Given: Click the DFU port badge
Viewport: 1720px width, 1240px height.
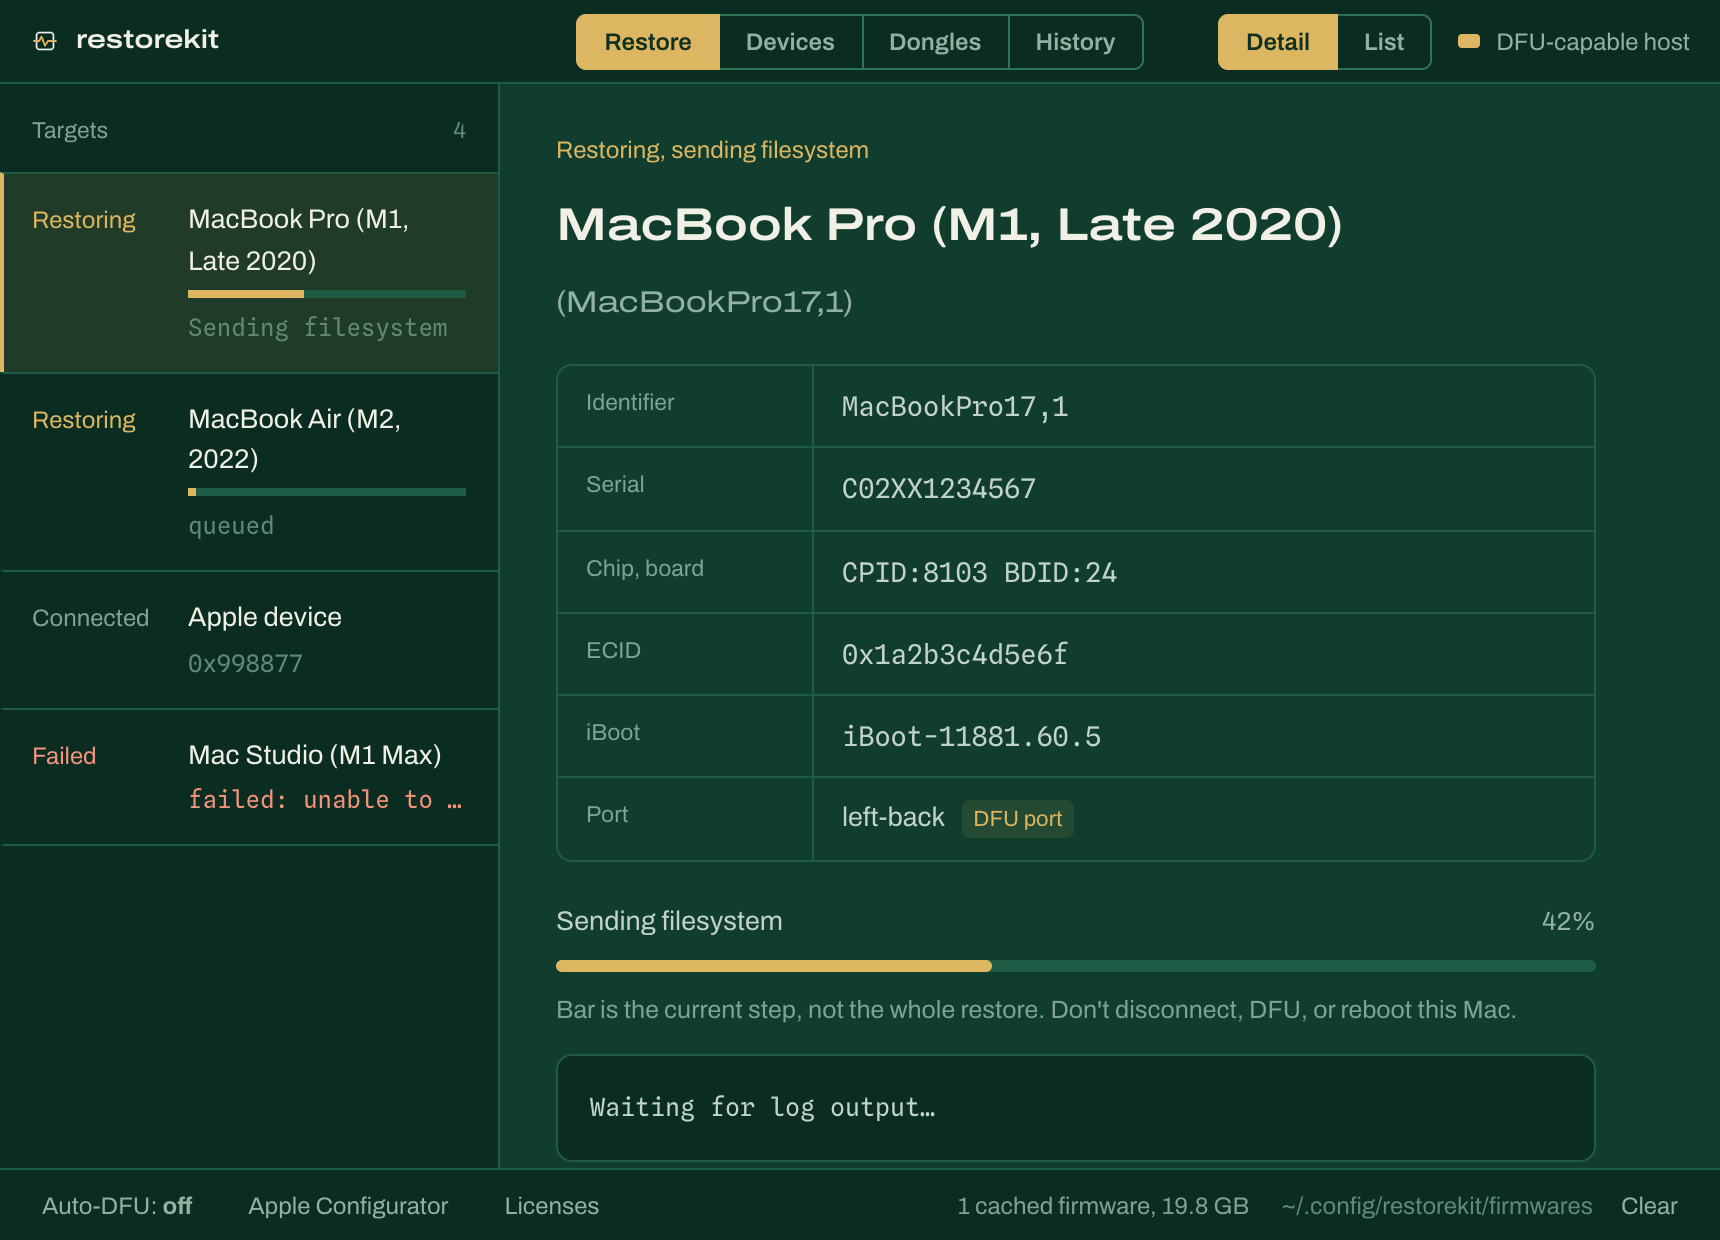Looking at the screenshot, I should tap(1017, 819).
